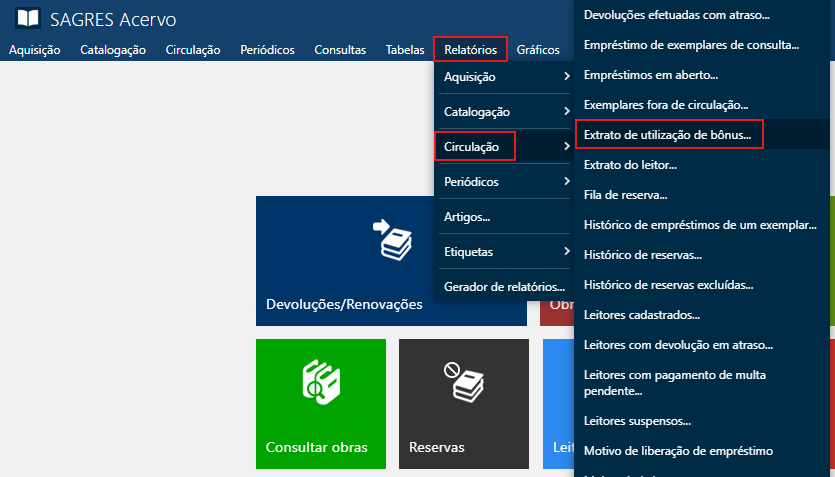Viewport: 835px width, 477px height.
Task: Open the Tabelas menu
Action: click(x=405, y=49)
